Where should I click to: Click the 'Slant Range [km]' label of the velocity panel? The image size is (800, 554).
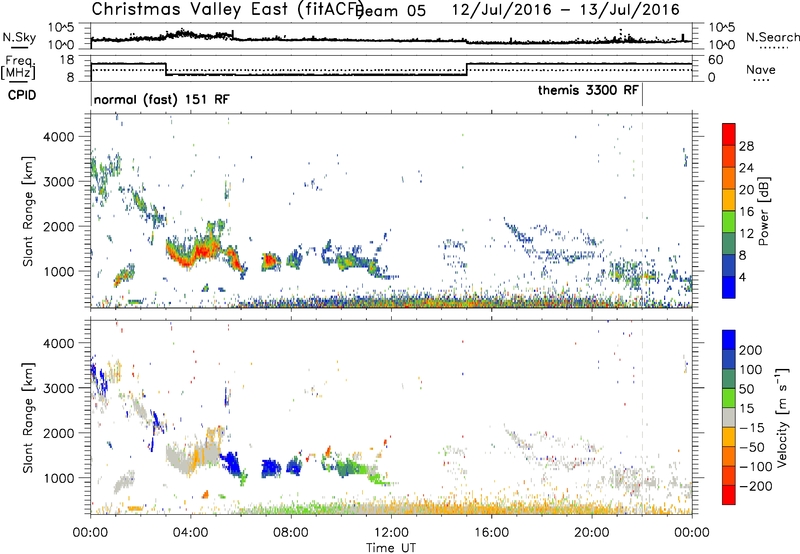click(28, 417)
